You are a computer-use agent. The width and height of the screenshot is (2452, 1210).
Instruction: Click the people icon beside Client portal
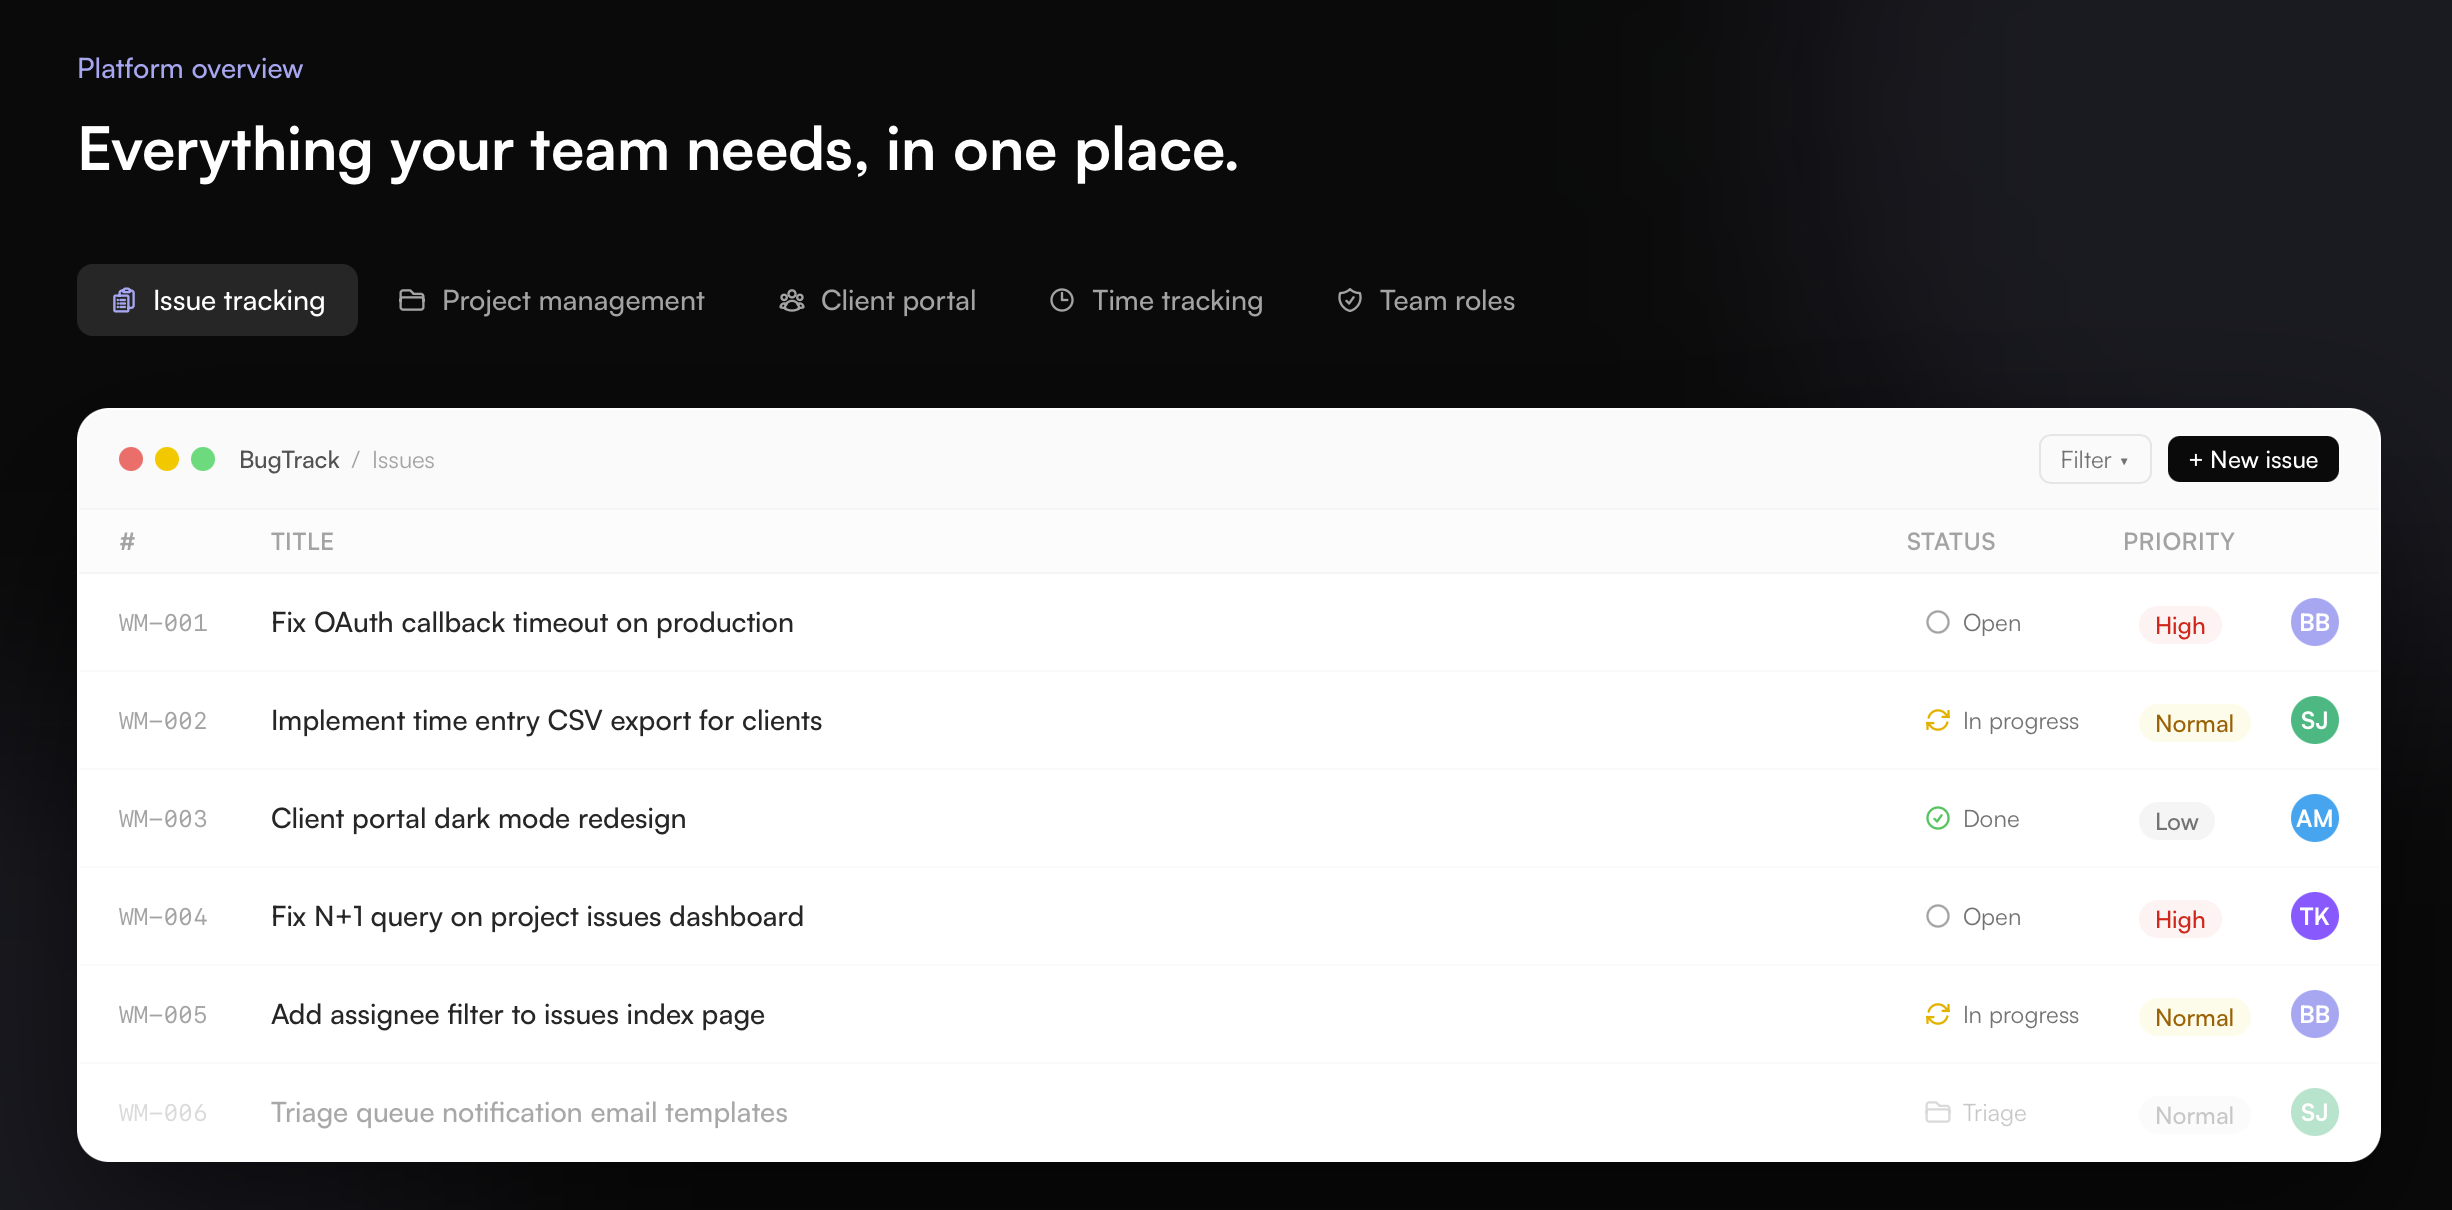791,300
